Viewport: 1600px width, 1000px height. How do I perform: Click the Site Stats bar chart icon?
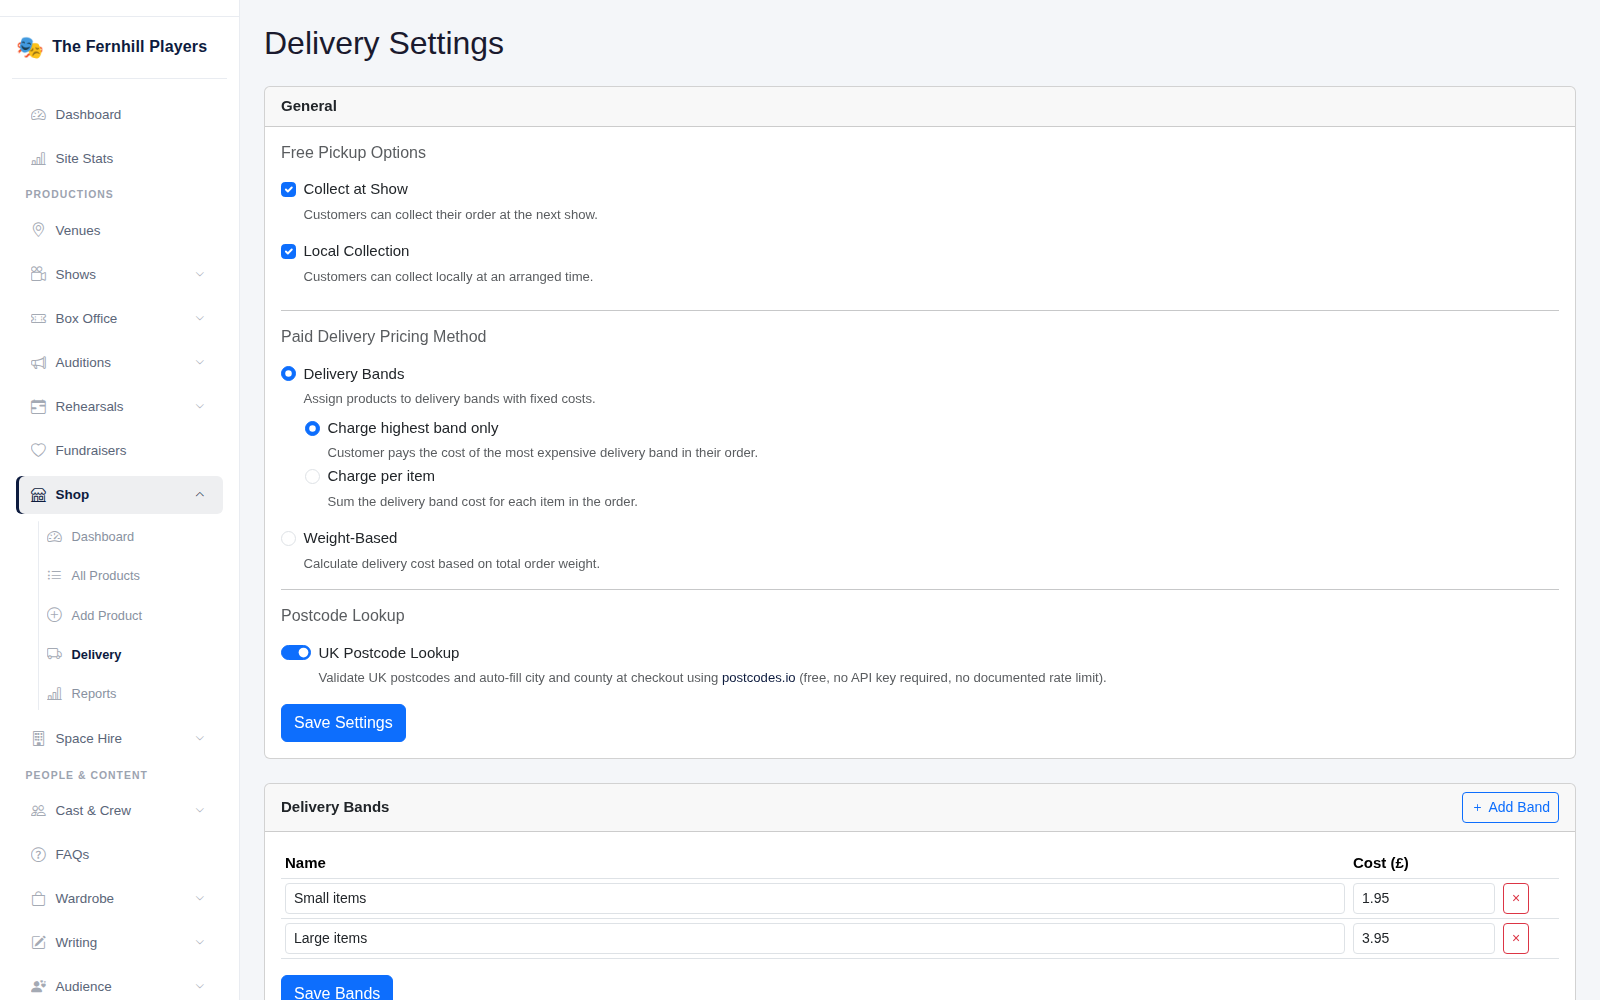tap(38, 159)
